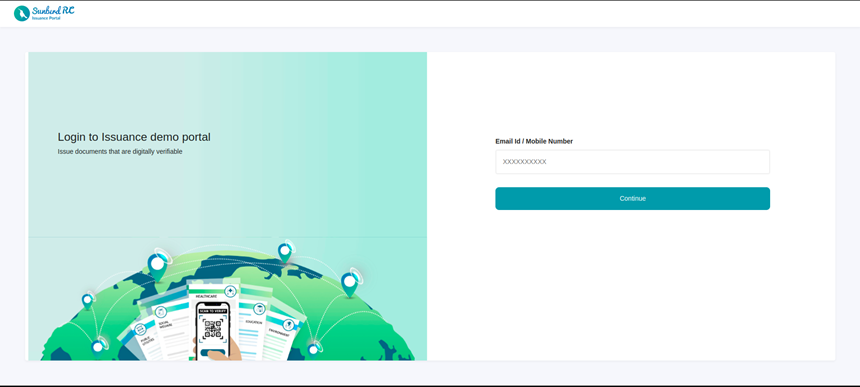Screen dimensions: 860x387
Task: Click the digitally verifiable documents tagline
Action: tap(120, 152)
